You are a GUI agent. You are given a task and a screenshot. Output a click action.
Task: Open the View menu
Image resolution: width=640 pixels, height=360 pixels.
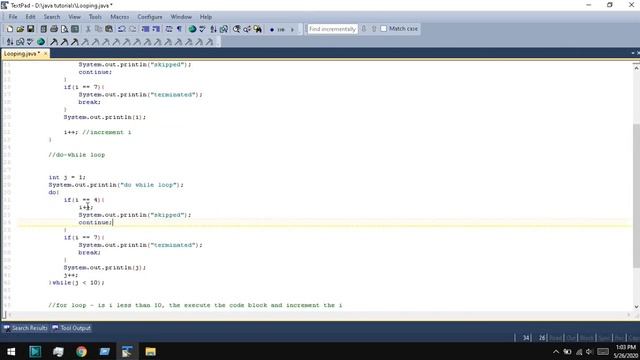[74, 17]
